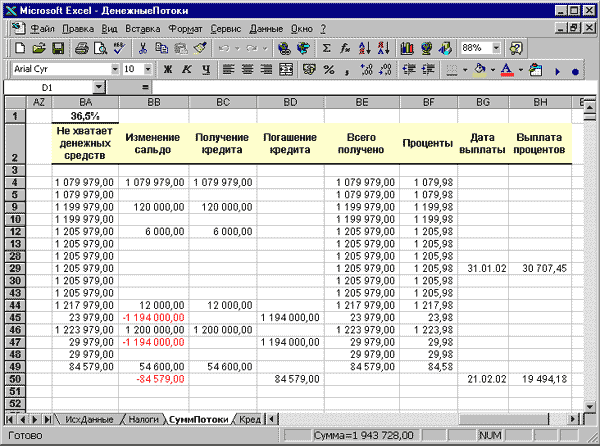Expand the Font Color dropdown arrow
Image resolution: width=600 pixels, height=448 pixels.
[521, 70]
